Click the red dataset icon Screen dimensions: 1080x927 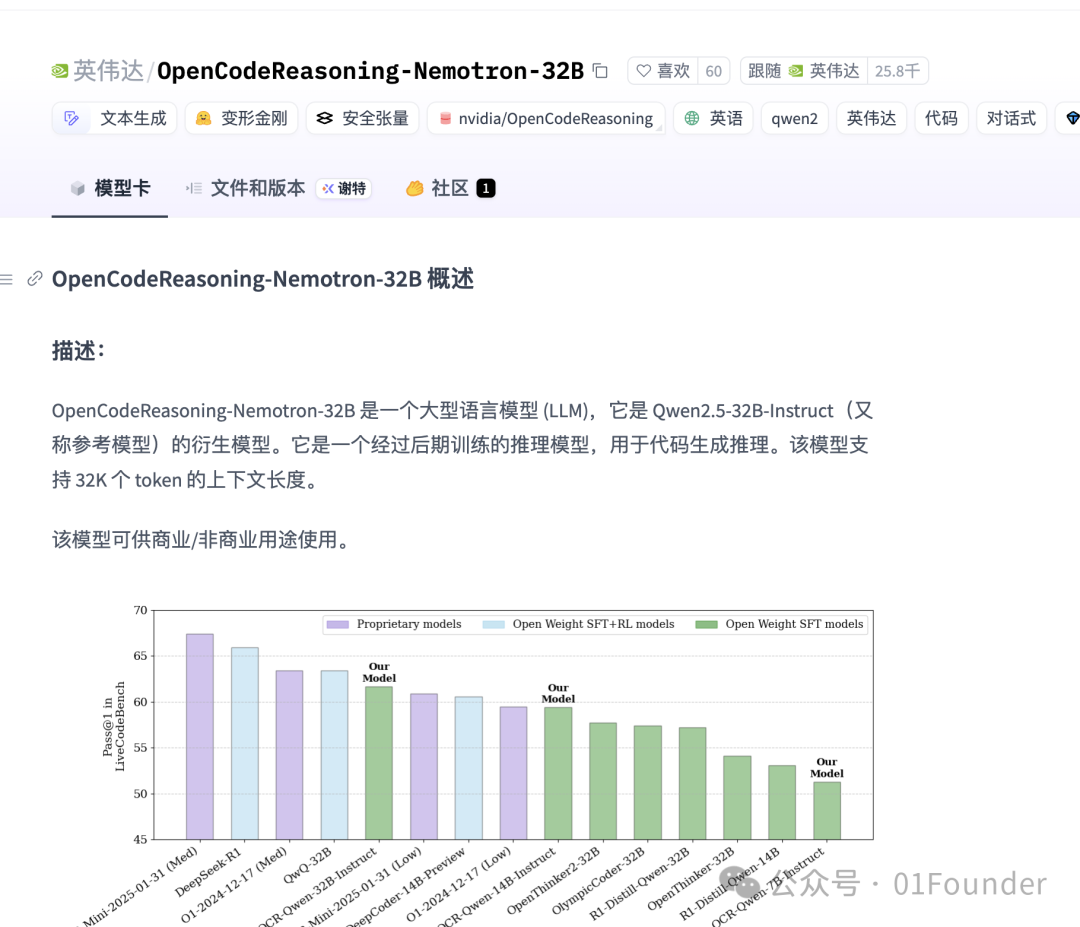pyautogui.click(x=446, y=118)
